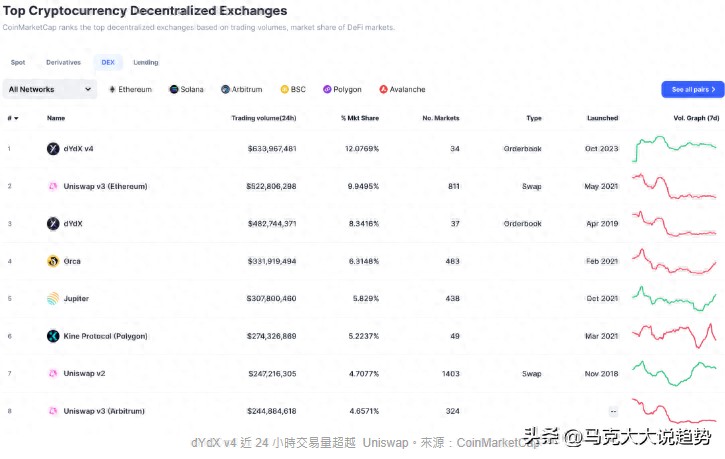Click the Uniswap v3 (Ethereum) unicorn icon
Image resolution: width=725 pixels, height=459 pixels.
(53, 186)
